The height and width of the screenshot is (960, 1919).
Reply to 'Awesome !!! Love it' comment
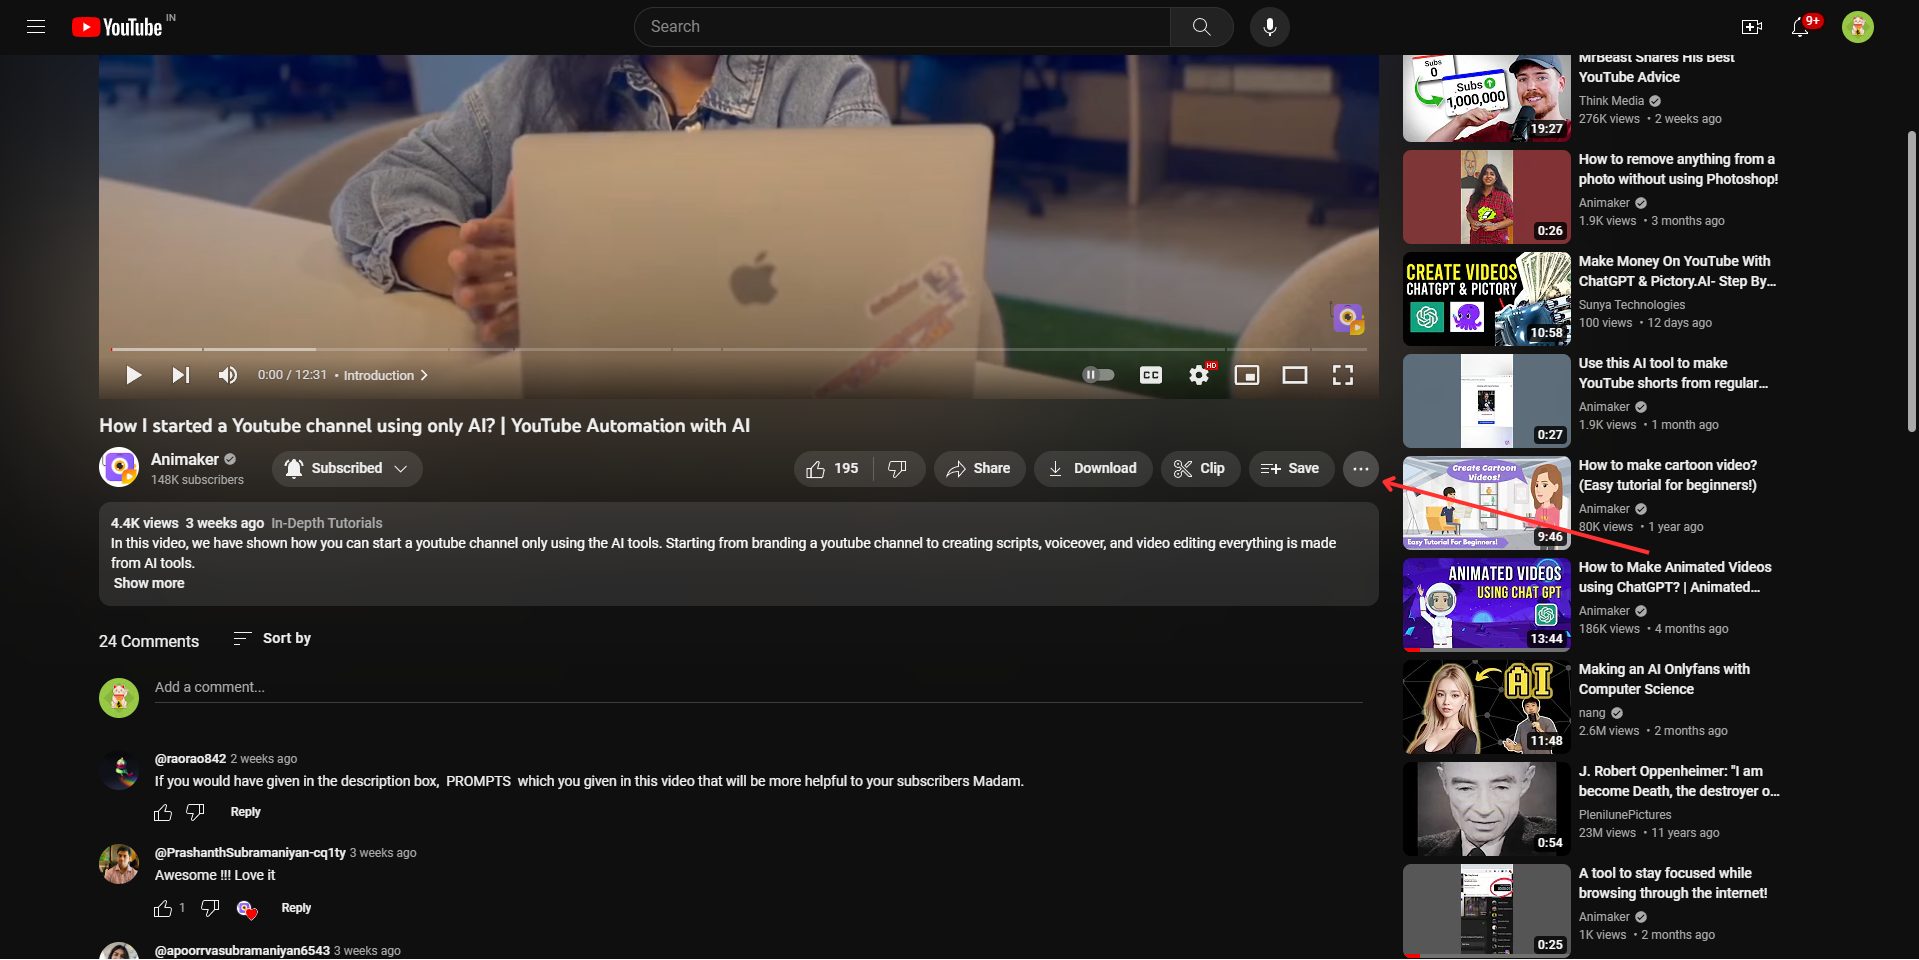(296, 908)
